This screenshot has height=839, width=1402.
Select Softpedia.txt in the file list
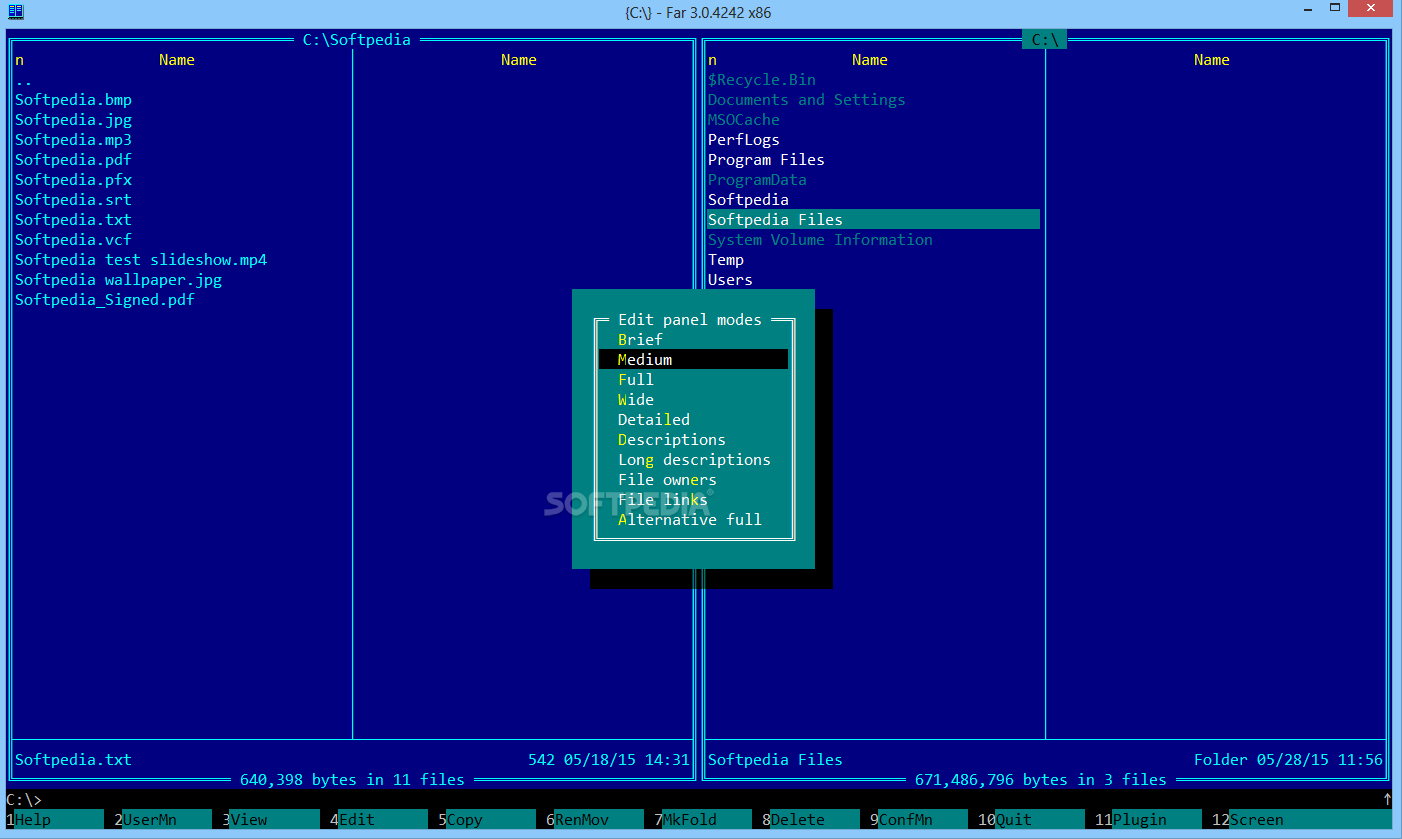pos(73,220)
